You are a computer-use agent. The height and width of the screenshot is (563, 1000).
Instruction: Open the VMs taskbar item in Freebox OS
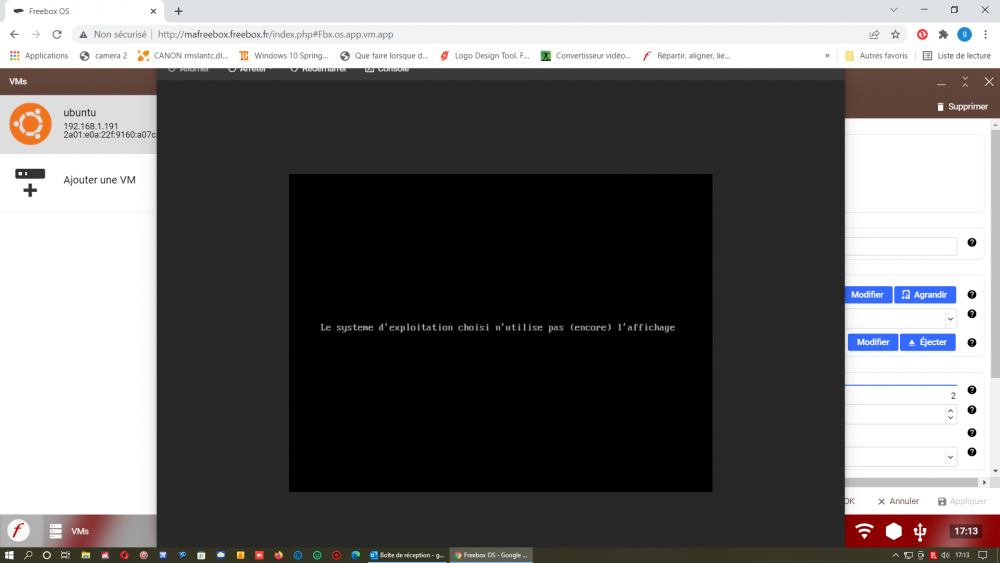pyautogui.click(x=70, y=531)
